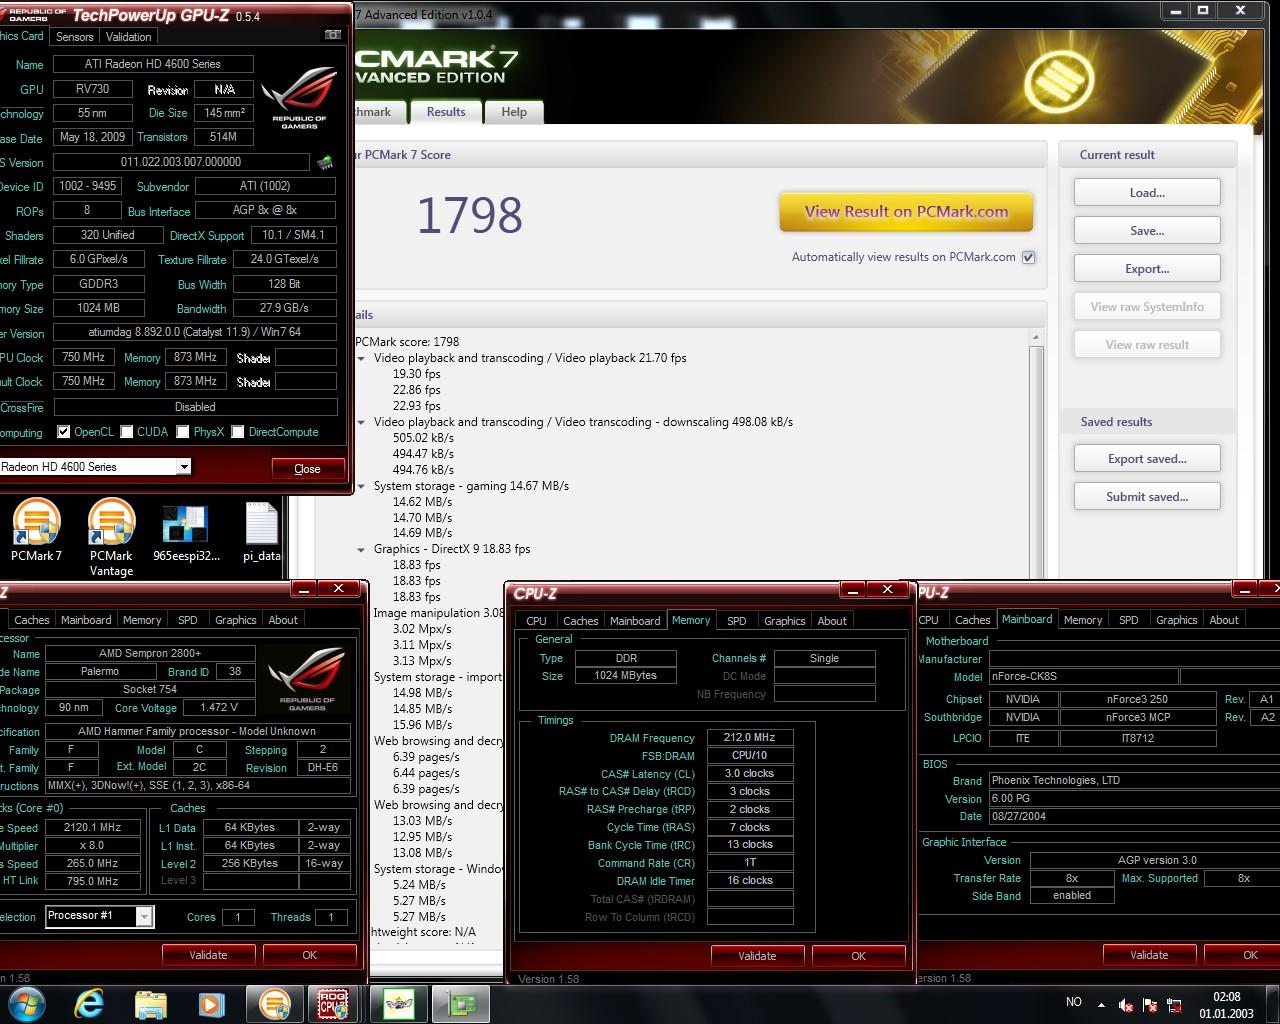Open Memory tab in right CPU-Z window
The height and width of the screenshot is (1024, 1280).
pos(1083,620)
